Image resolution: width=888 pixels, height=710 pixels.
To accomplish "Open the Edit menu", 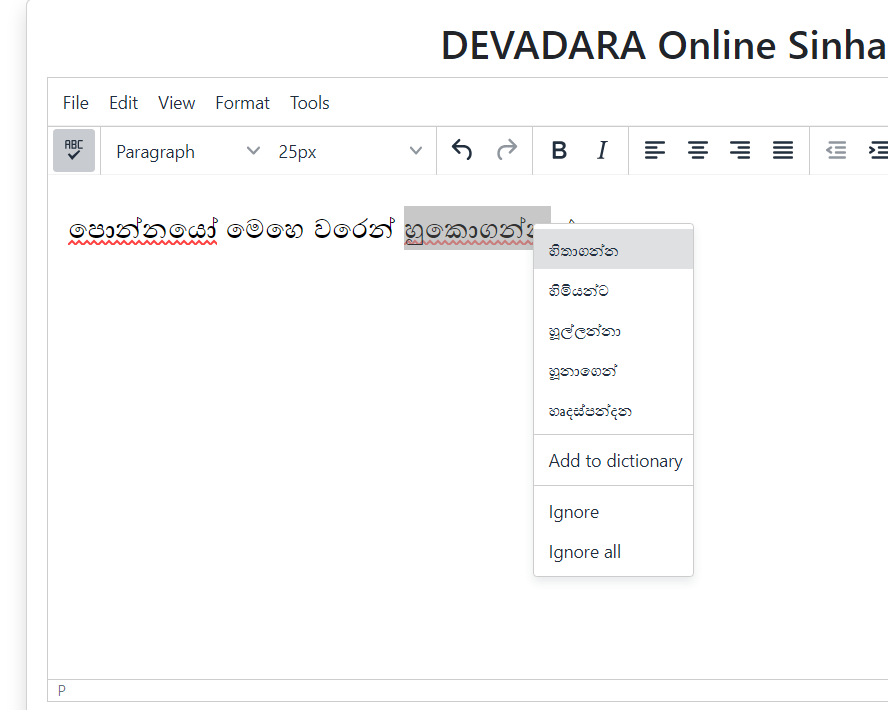I will pos(123,103).
